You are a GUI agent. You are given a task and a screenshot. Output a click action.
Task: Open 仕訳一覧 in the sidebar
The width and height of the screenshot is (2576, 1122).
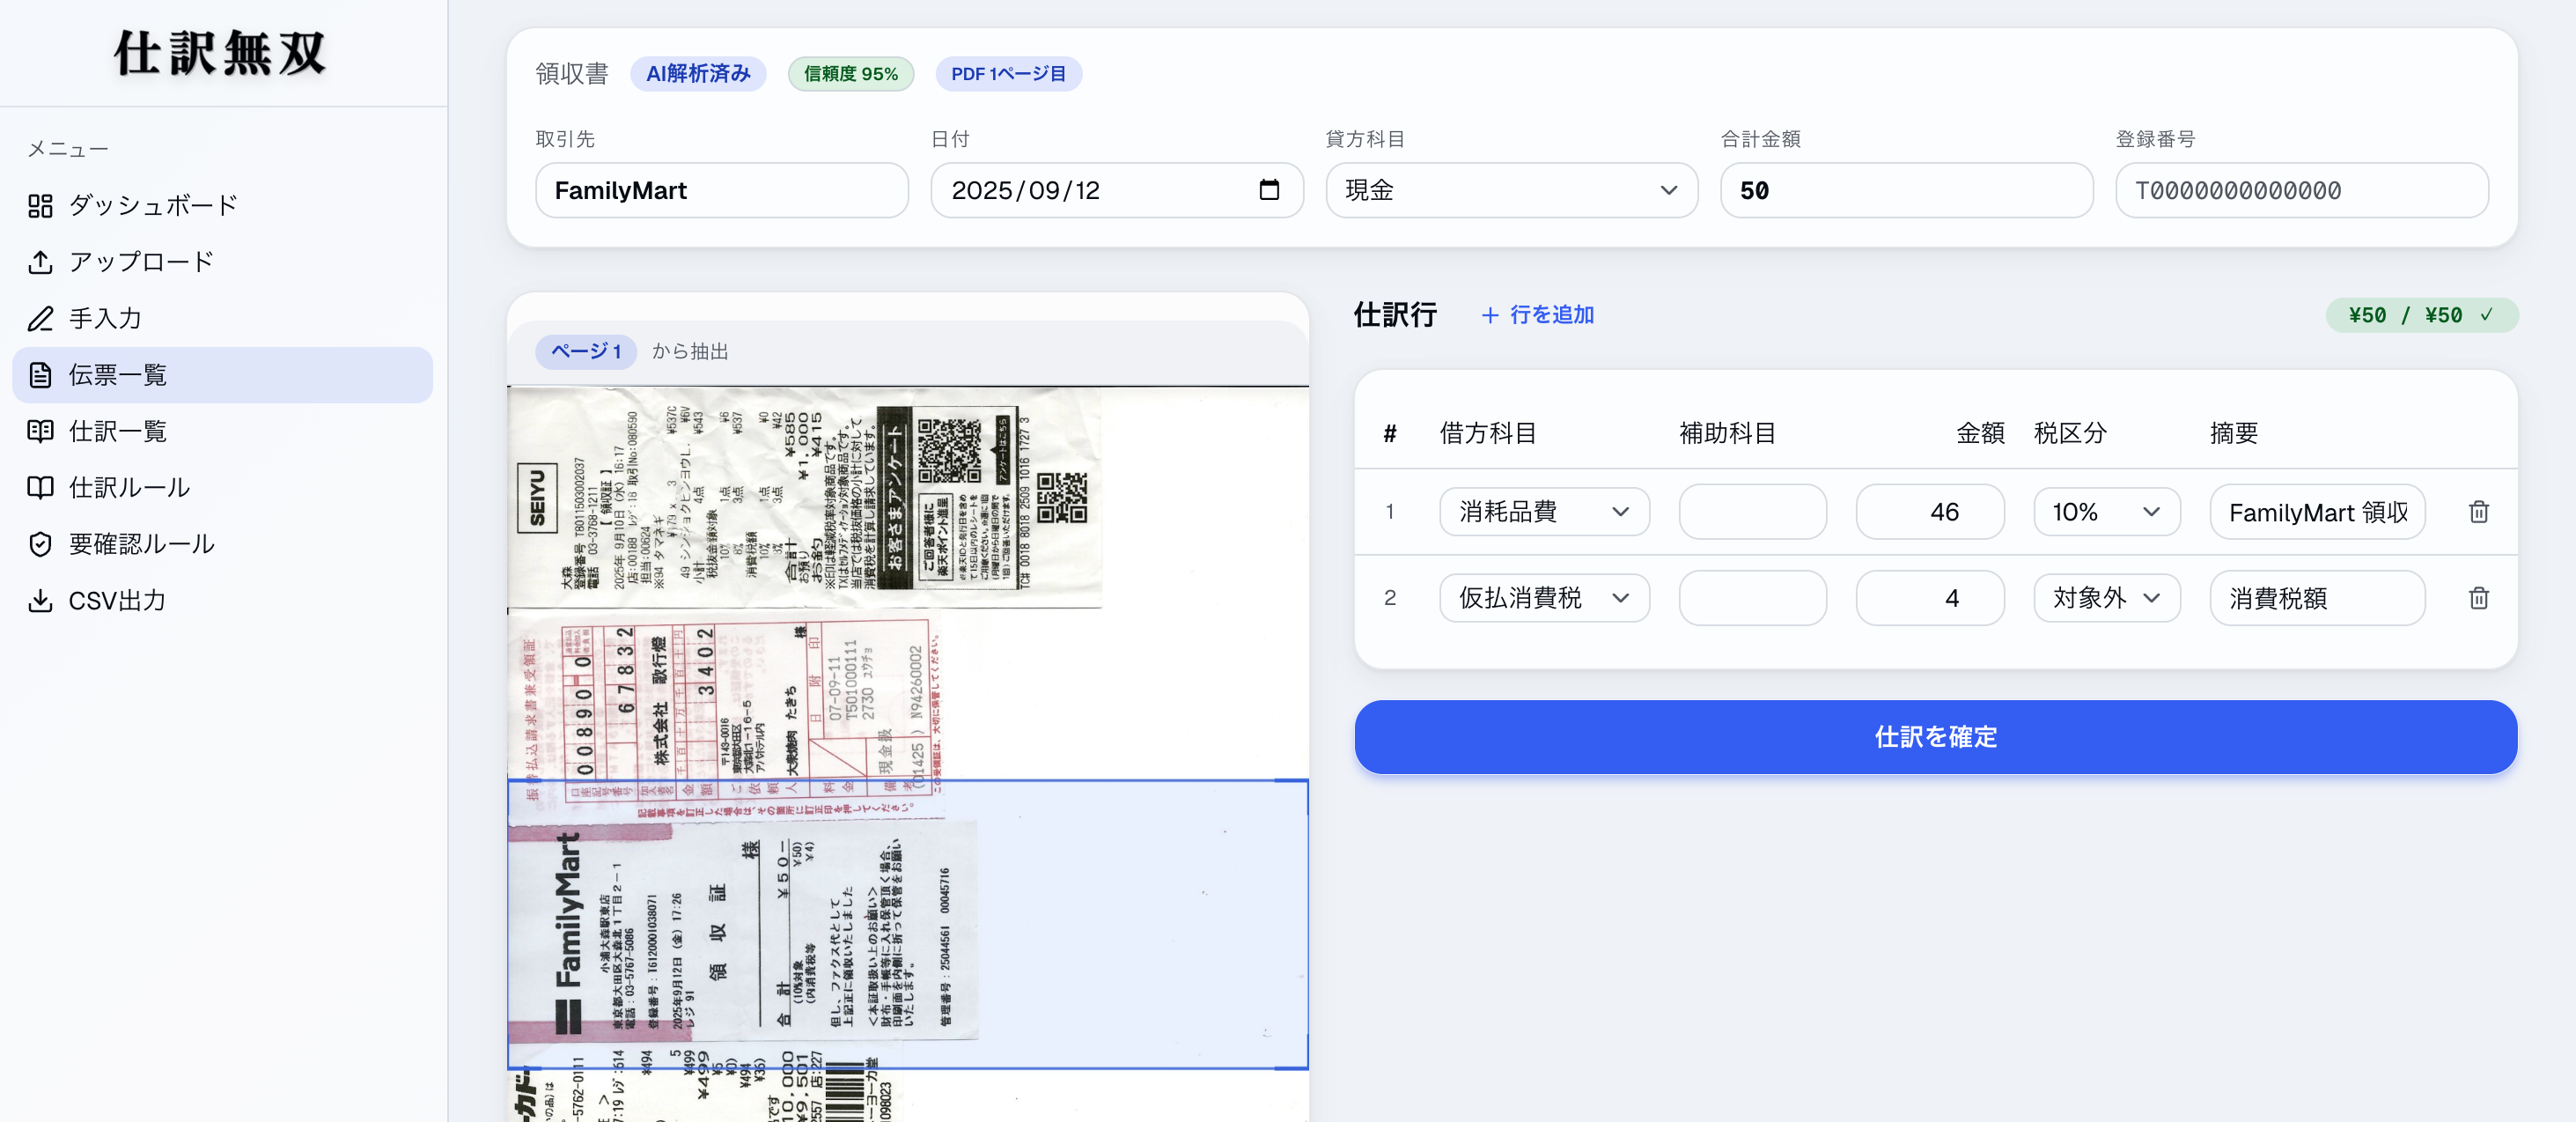(x=222, y=431)
